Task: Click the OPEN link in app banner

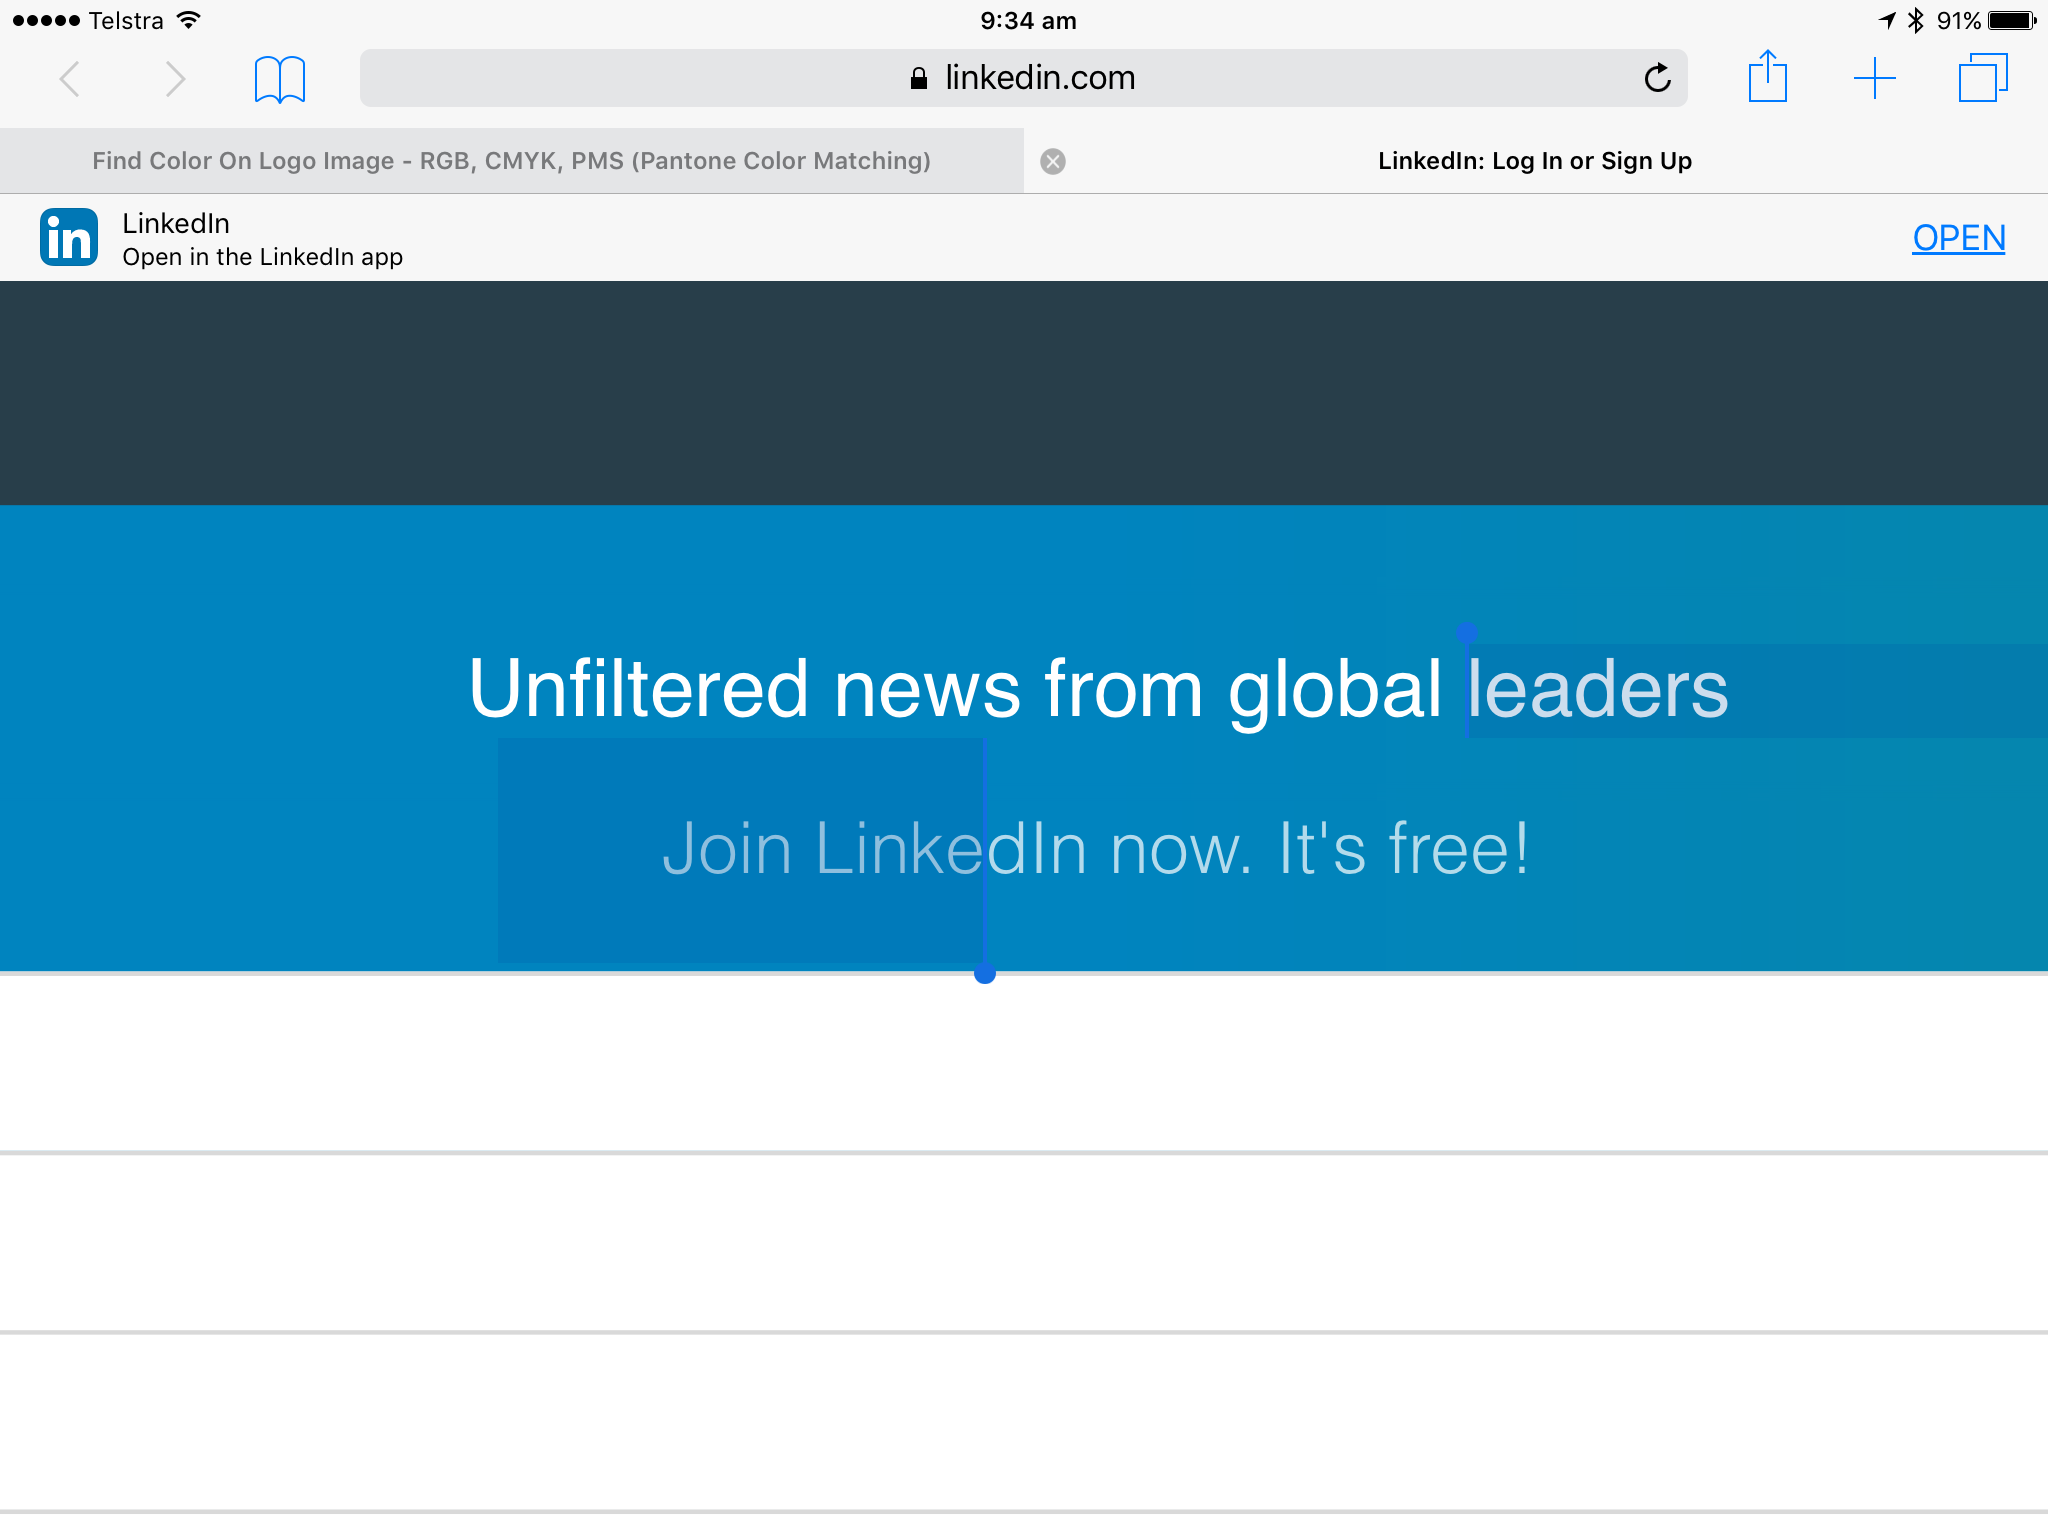Action: pyautogui.click(x=1958, y=238)
